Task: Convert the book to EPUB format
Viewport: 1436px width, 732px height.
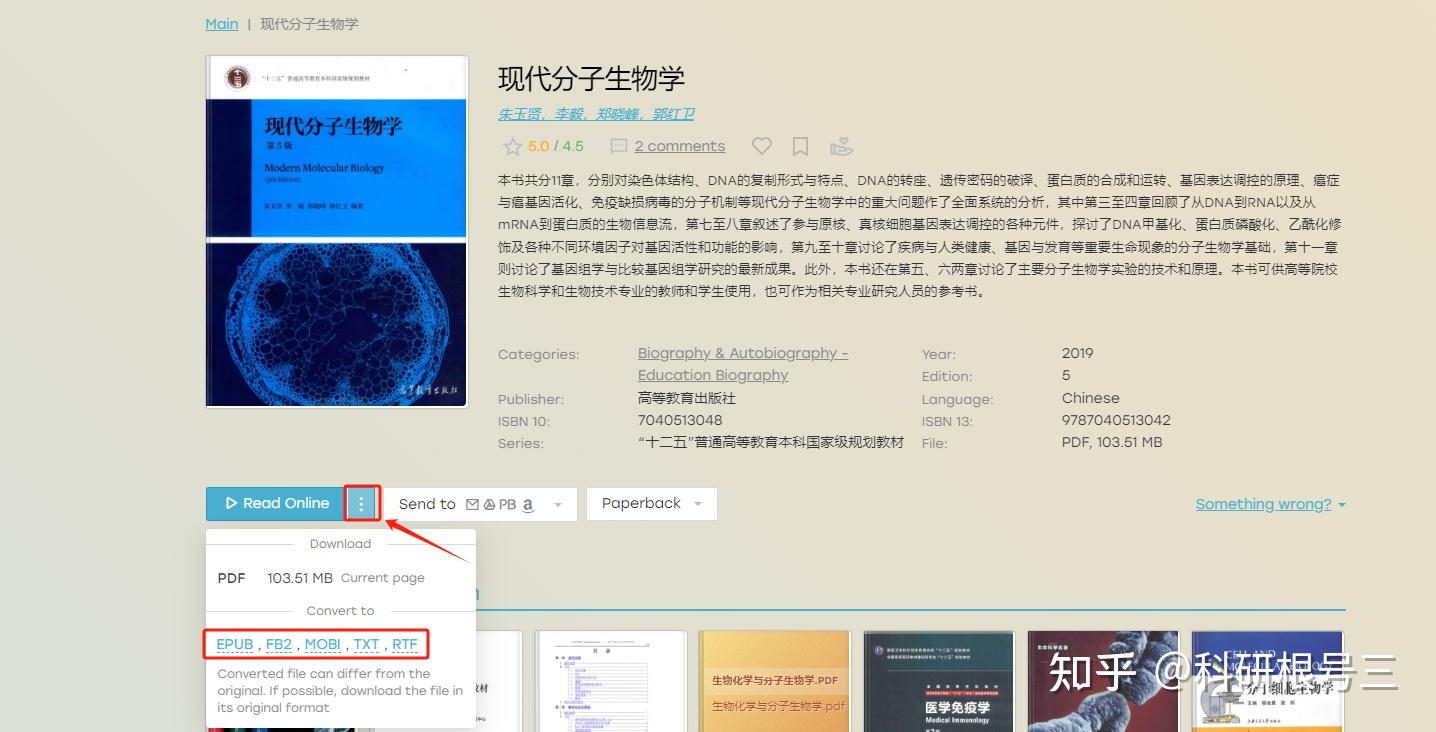Action: [x=234, y=644]
